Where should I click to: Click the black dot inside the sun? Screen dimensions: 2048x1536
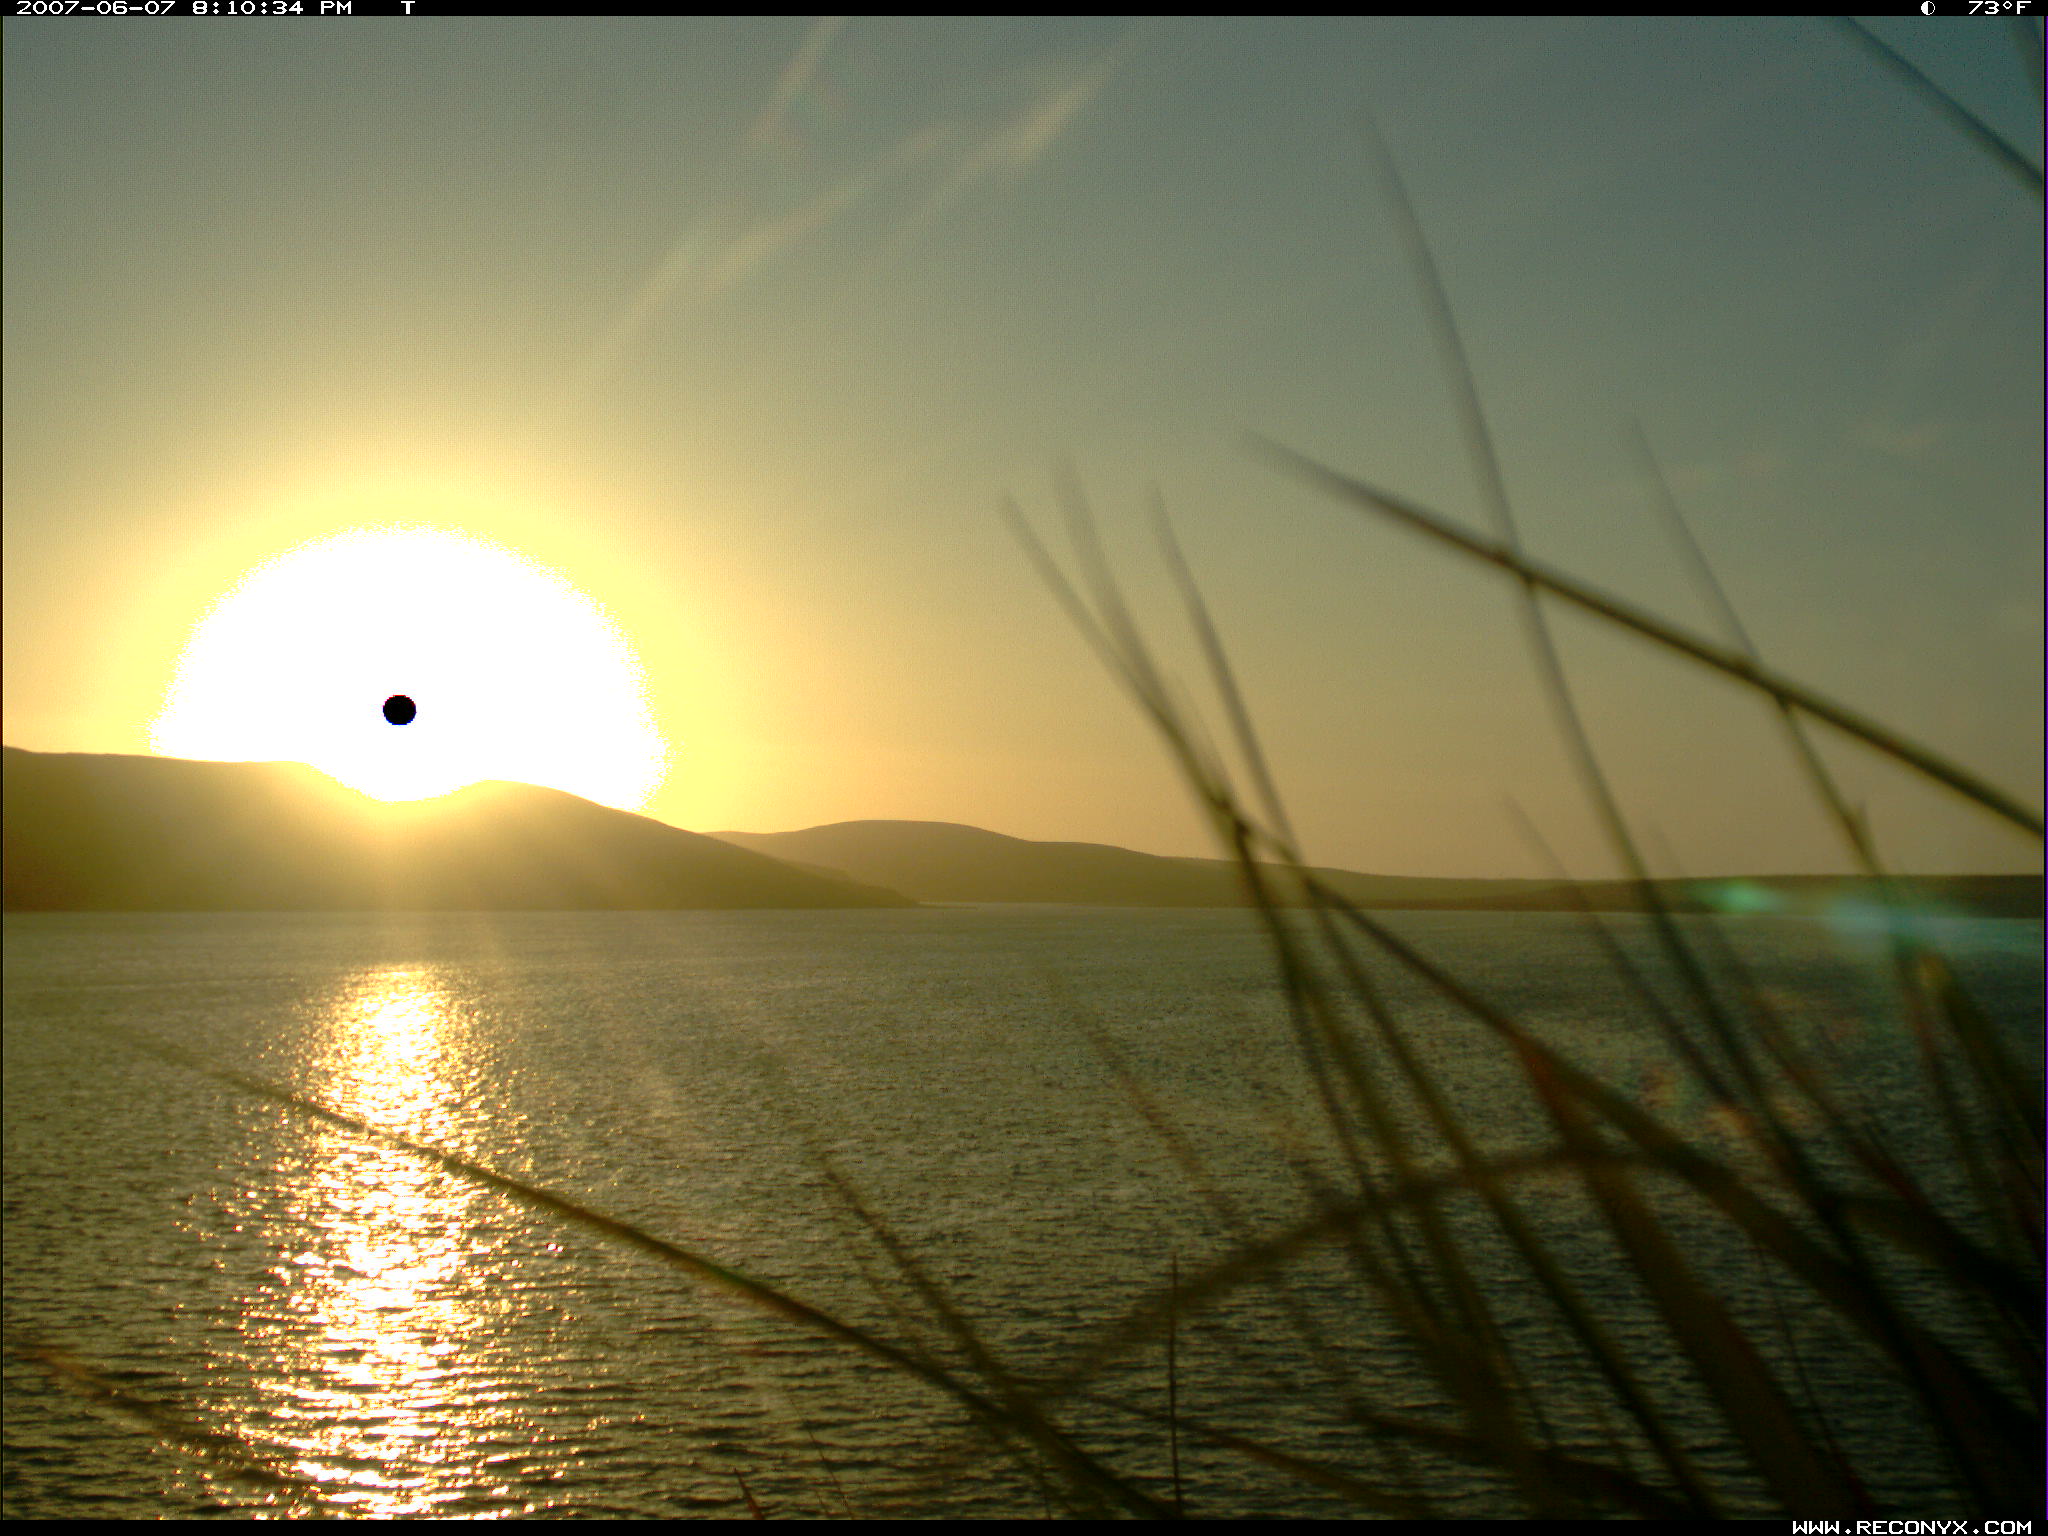point(399,710)
